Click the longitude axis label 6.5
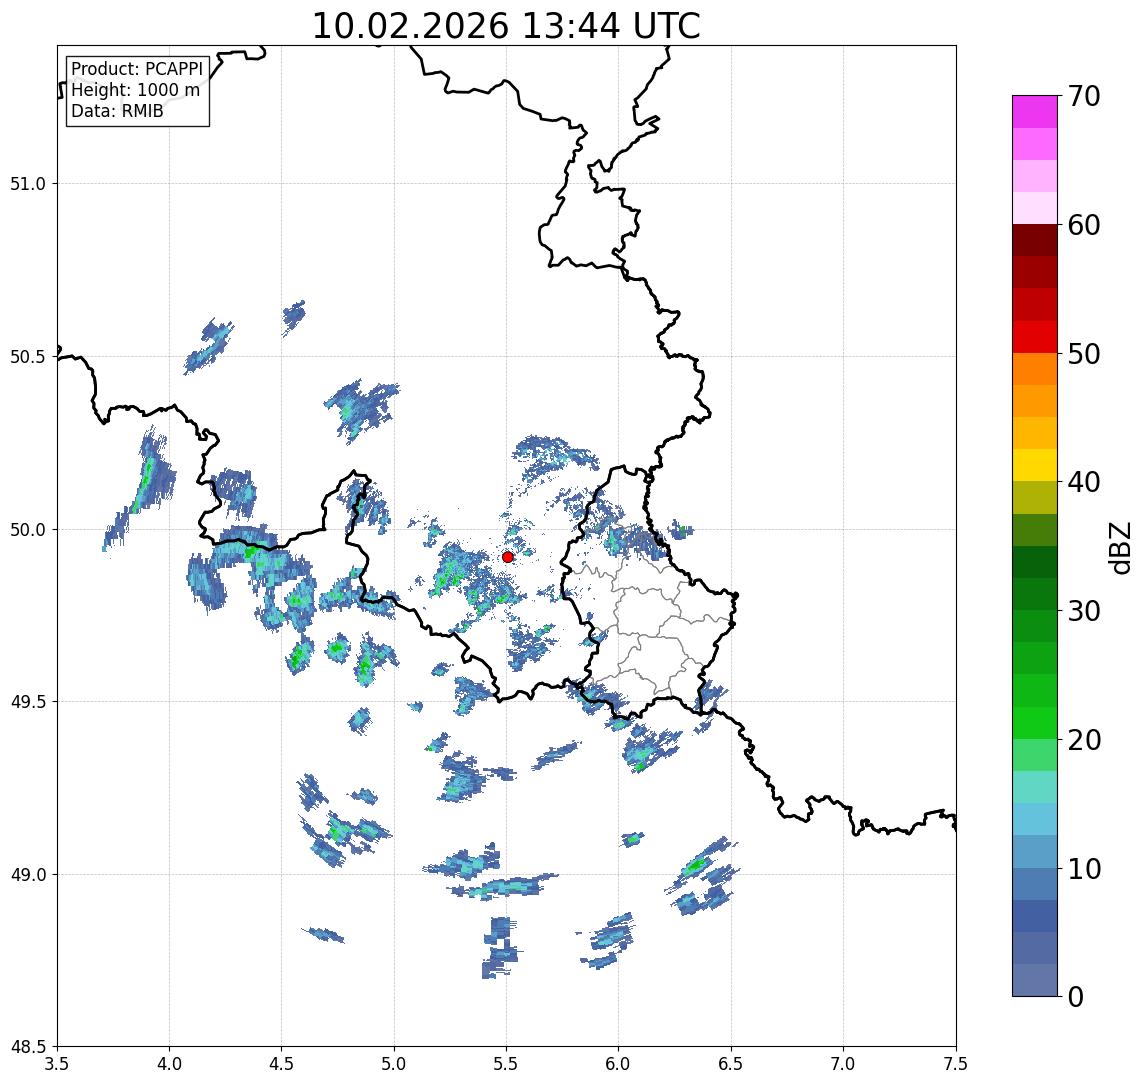1145x1084 pixels. (731, 1064)
